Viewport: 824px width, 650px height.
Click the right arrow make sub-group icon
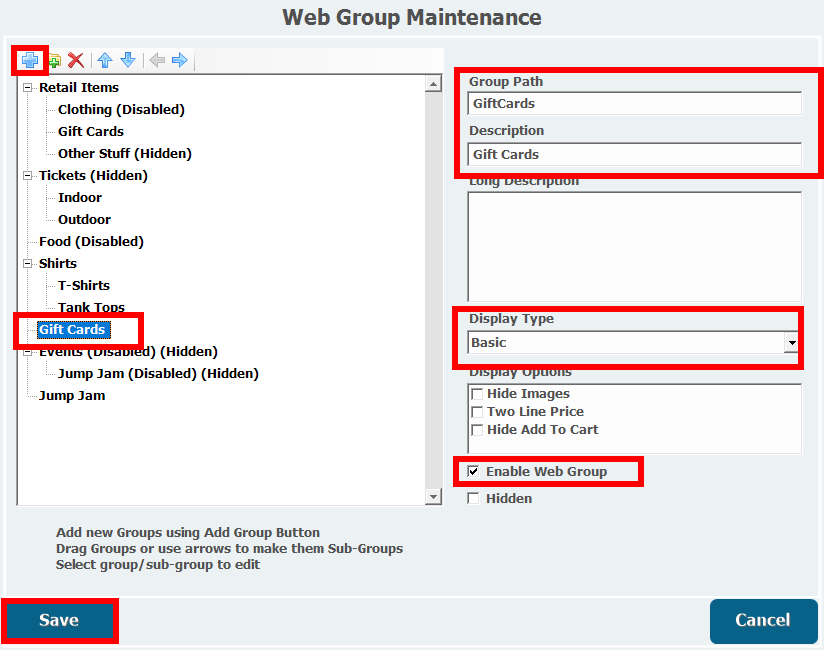[x=180, y=61]
